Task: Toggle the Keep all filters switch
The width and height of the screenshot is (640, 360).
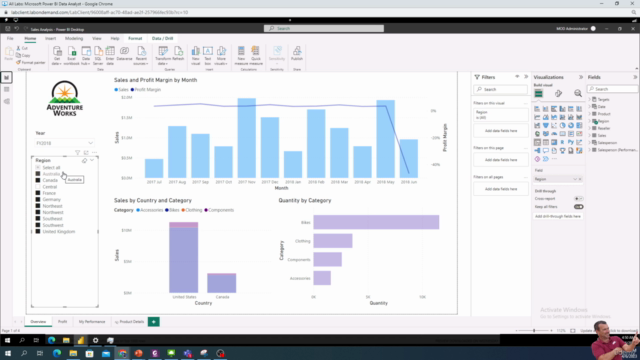Action: point(578,207)
